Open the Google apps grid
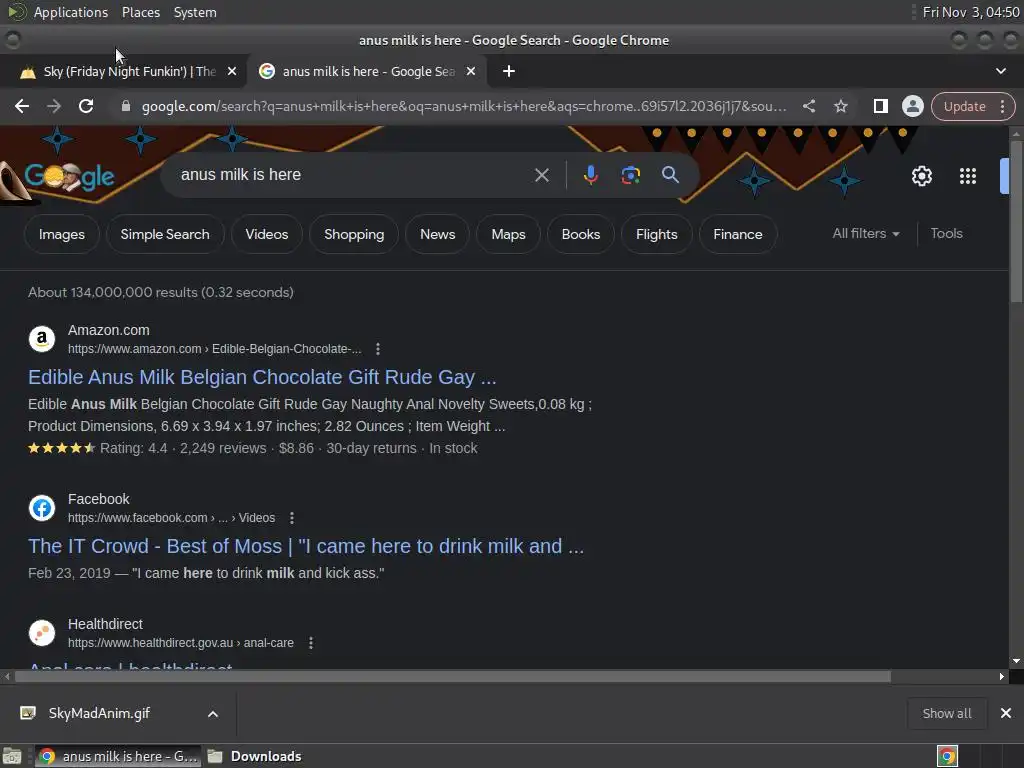The height and width of the screenshot is (768, 1024). coord(967,176)
